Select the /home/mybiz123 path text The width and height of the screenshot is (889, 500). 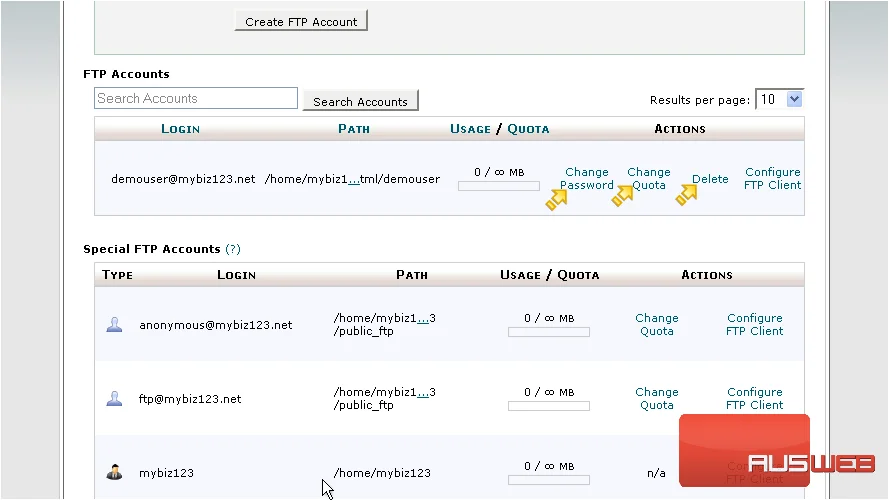click(x=382, y=473)
